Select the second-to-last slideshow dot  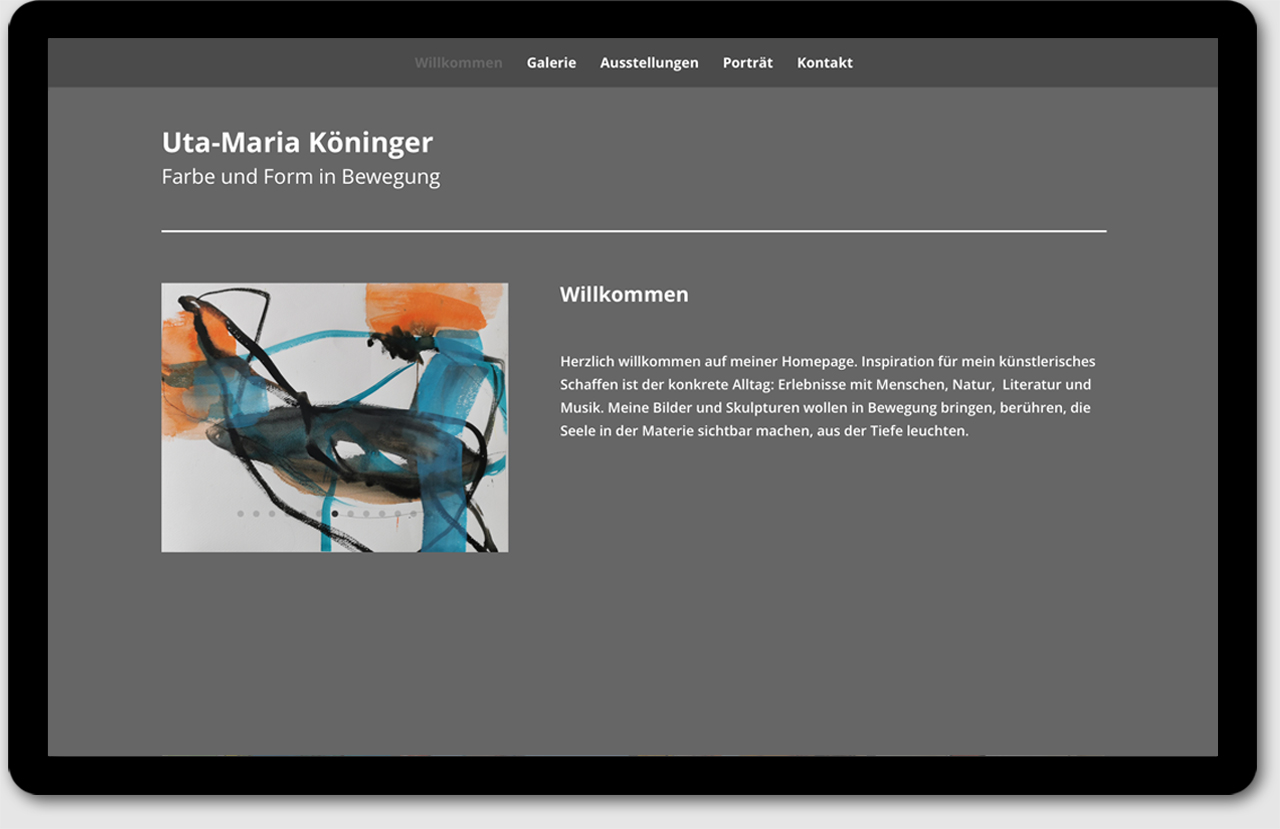(397, 514)
